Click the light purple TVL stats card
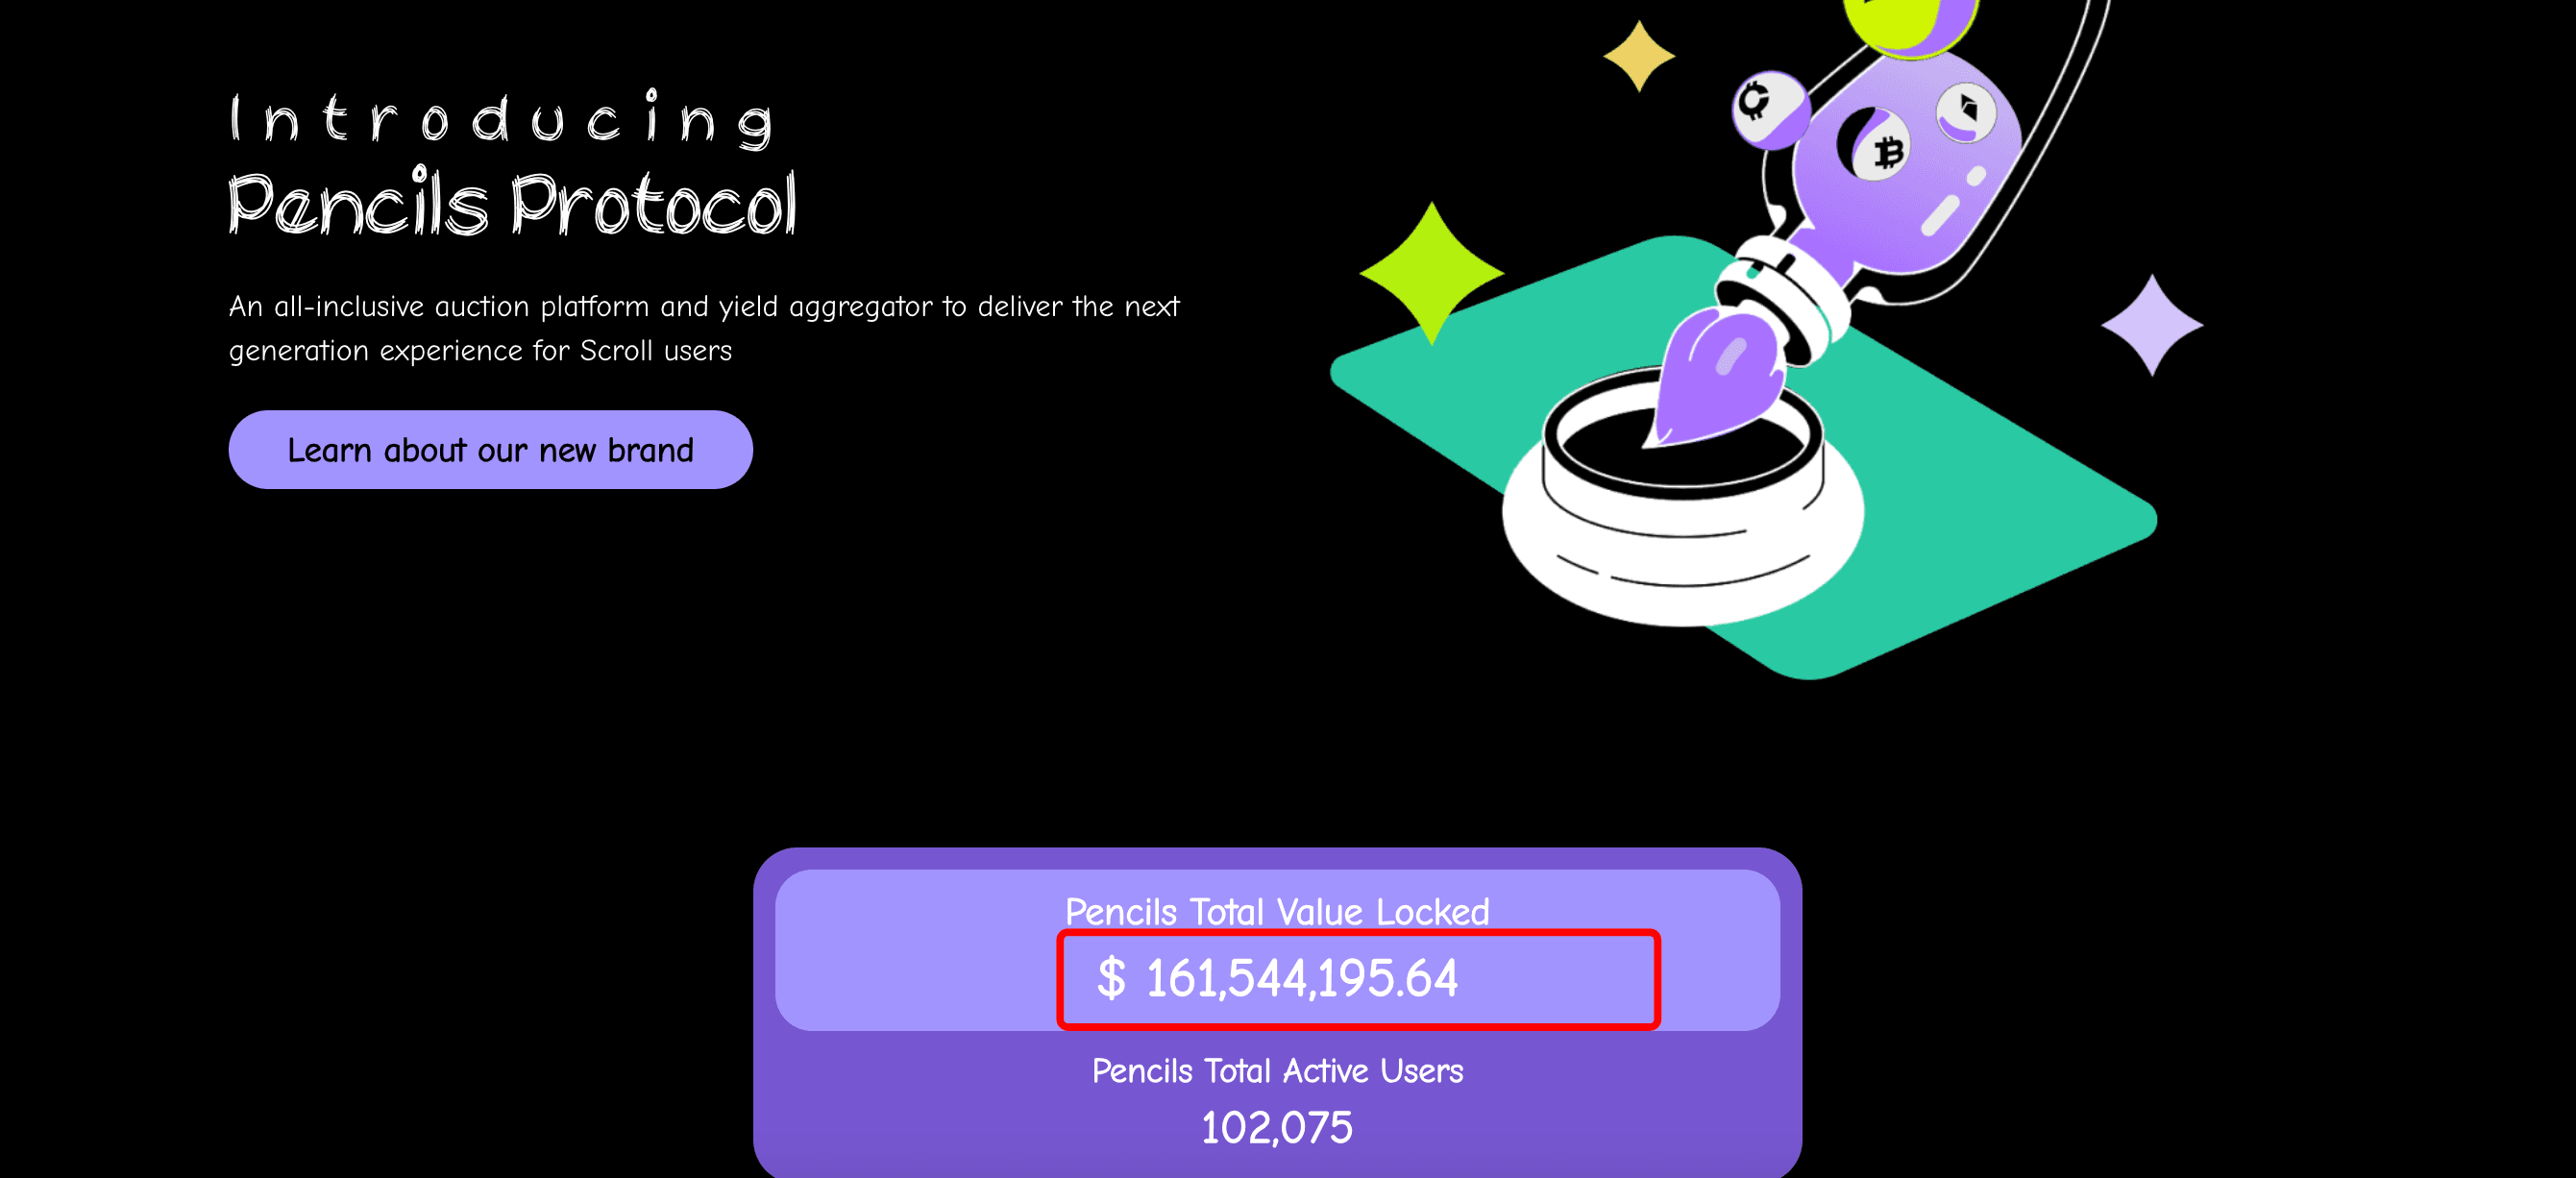The image size is (2576, 1178). pos(1277,950)
